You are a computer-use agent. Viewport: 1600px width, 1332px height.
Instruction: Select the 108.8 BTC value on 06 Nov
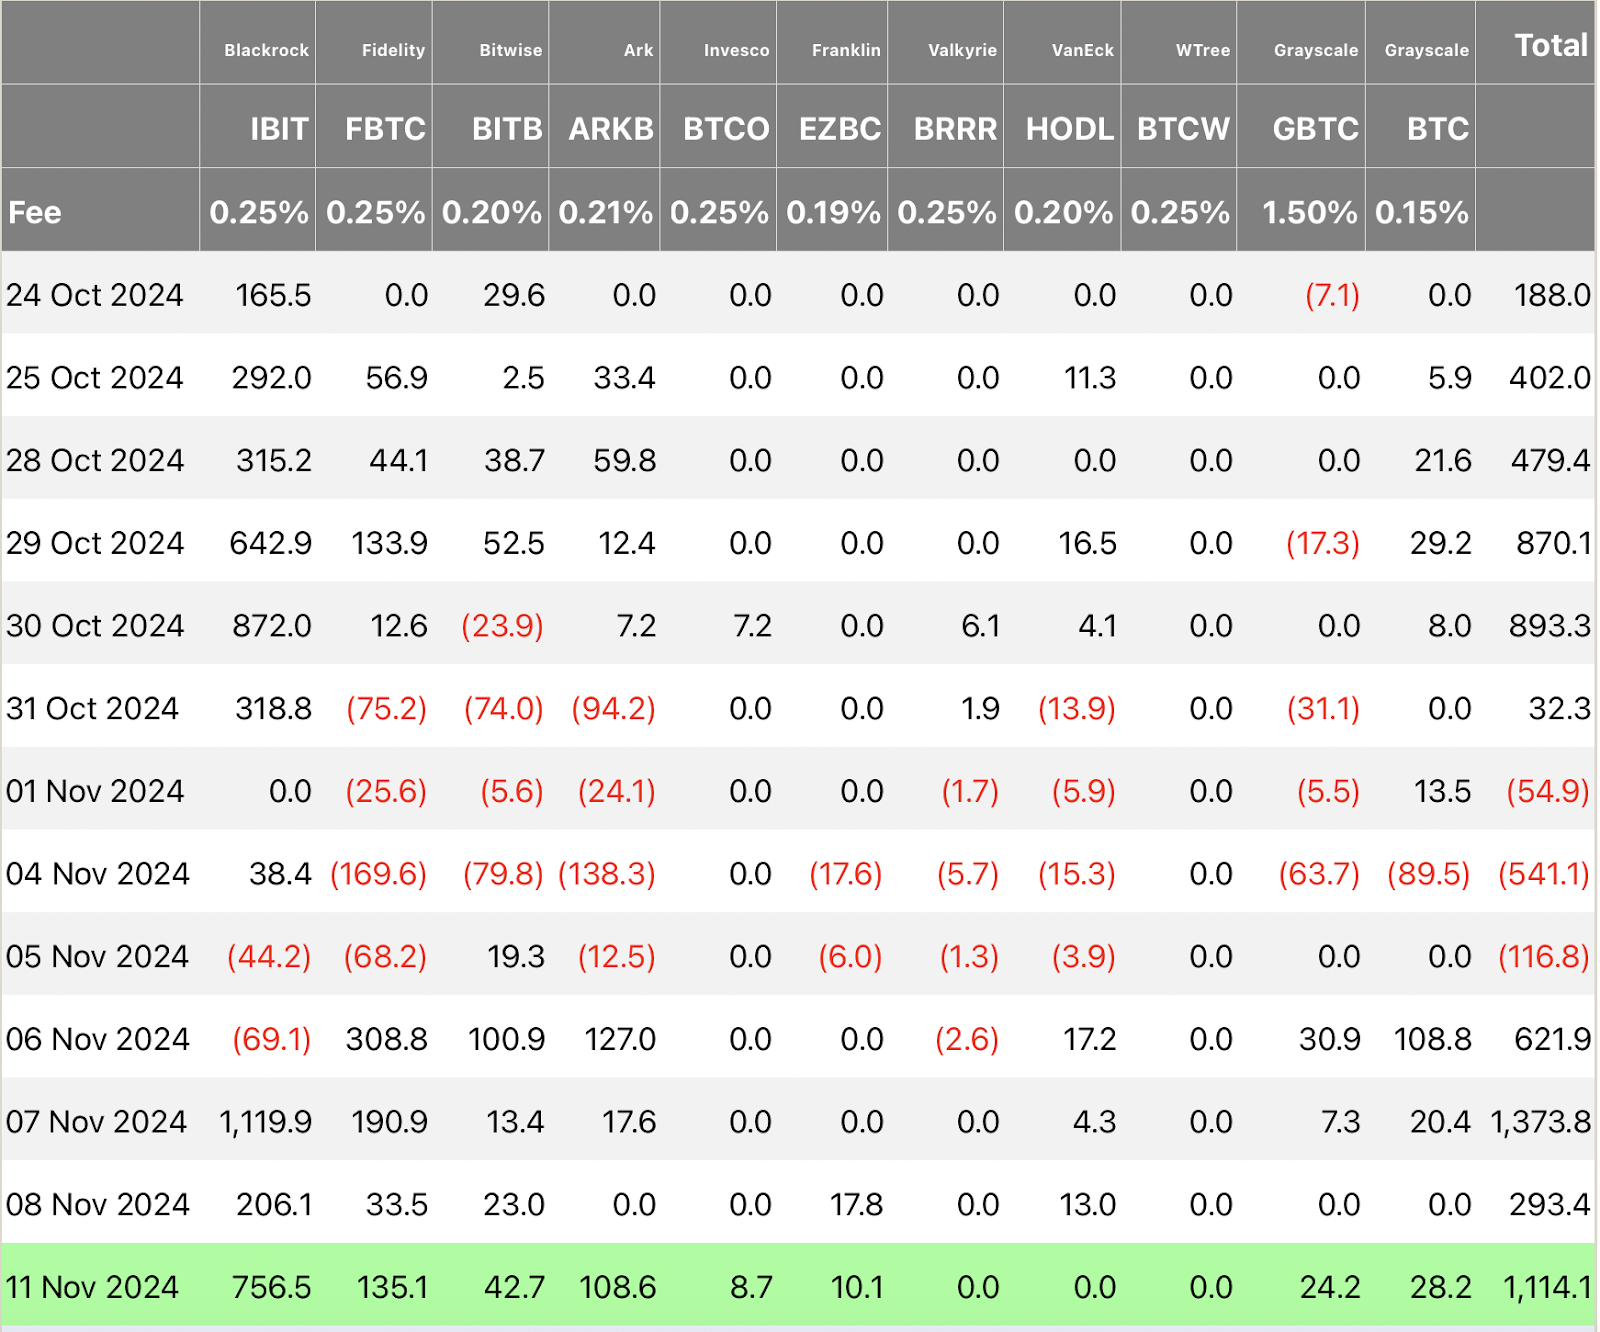[1432, 1039]
